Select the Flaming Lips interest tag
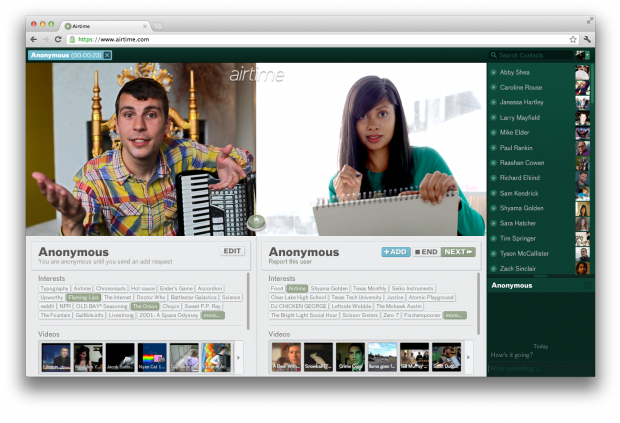620x423 pixels. click(83, 297)
